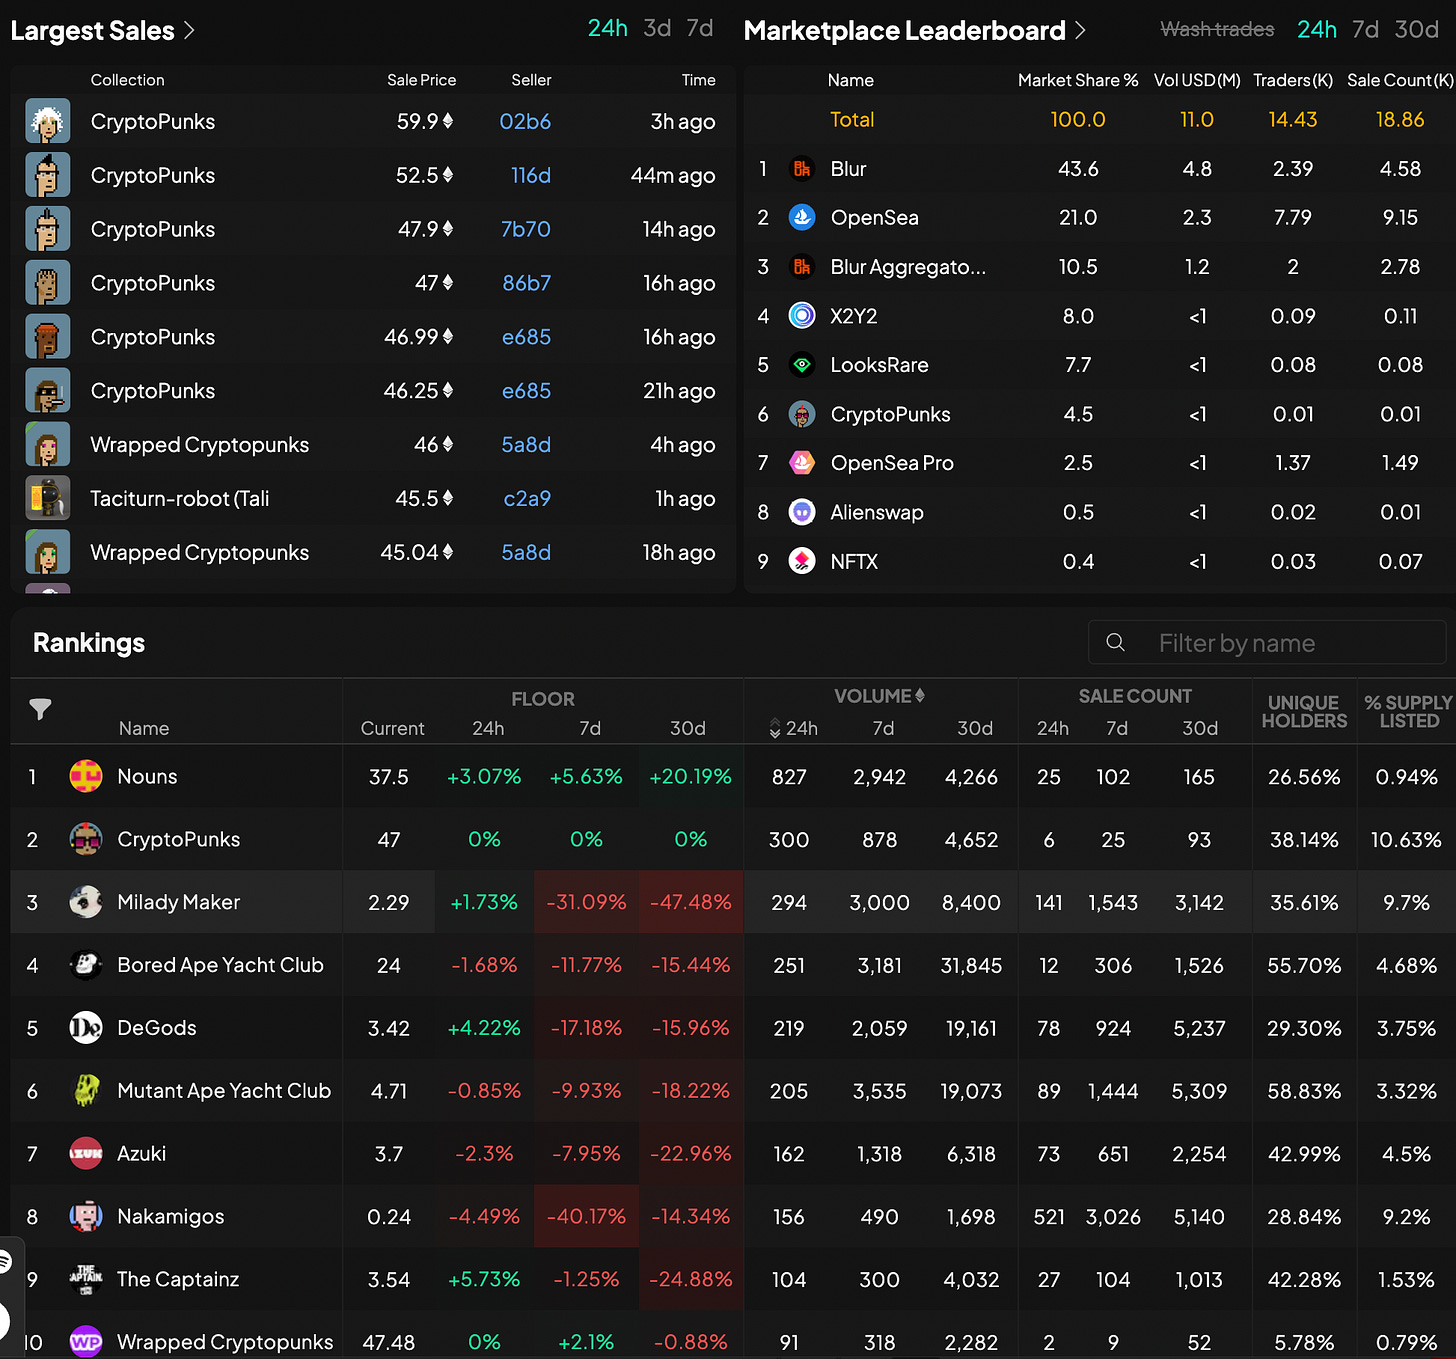Sort by % Supply Listed header
Image resolution: width=1456 pixels, height=1359 pixels.
tap(1409, 711)
